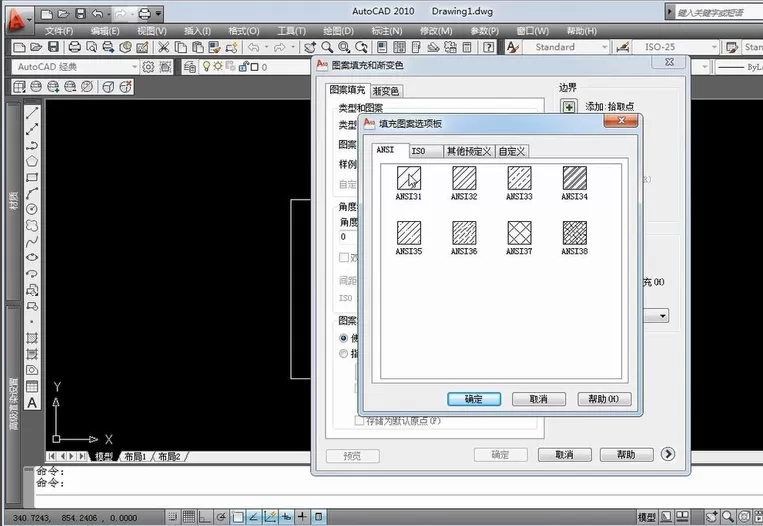The width and height of the screenshot is (763, 526).
Task: Click the 添加:拾取点 boundary button
Action: [x=569, y=107]
